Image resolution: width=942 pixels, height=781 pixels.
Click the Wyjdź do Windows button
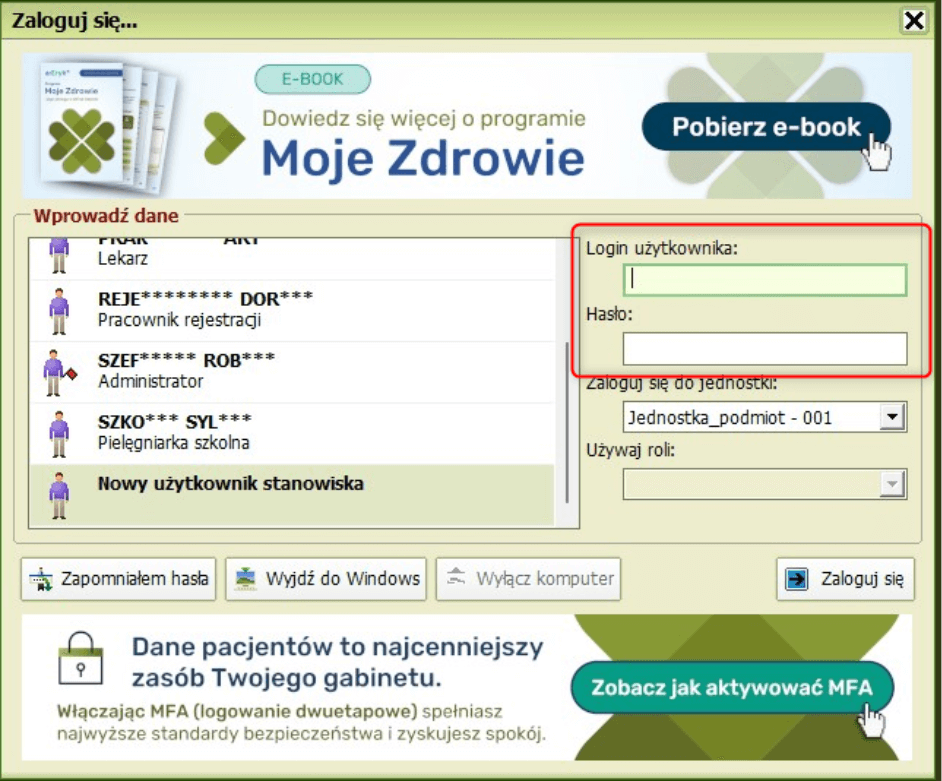tap(326, 579)
